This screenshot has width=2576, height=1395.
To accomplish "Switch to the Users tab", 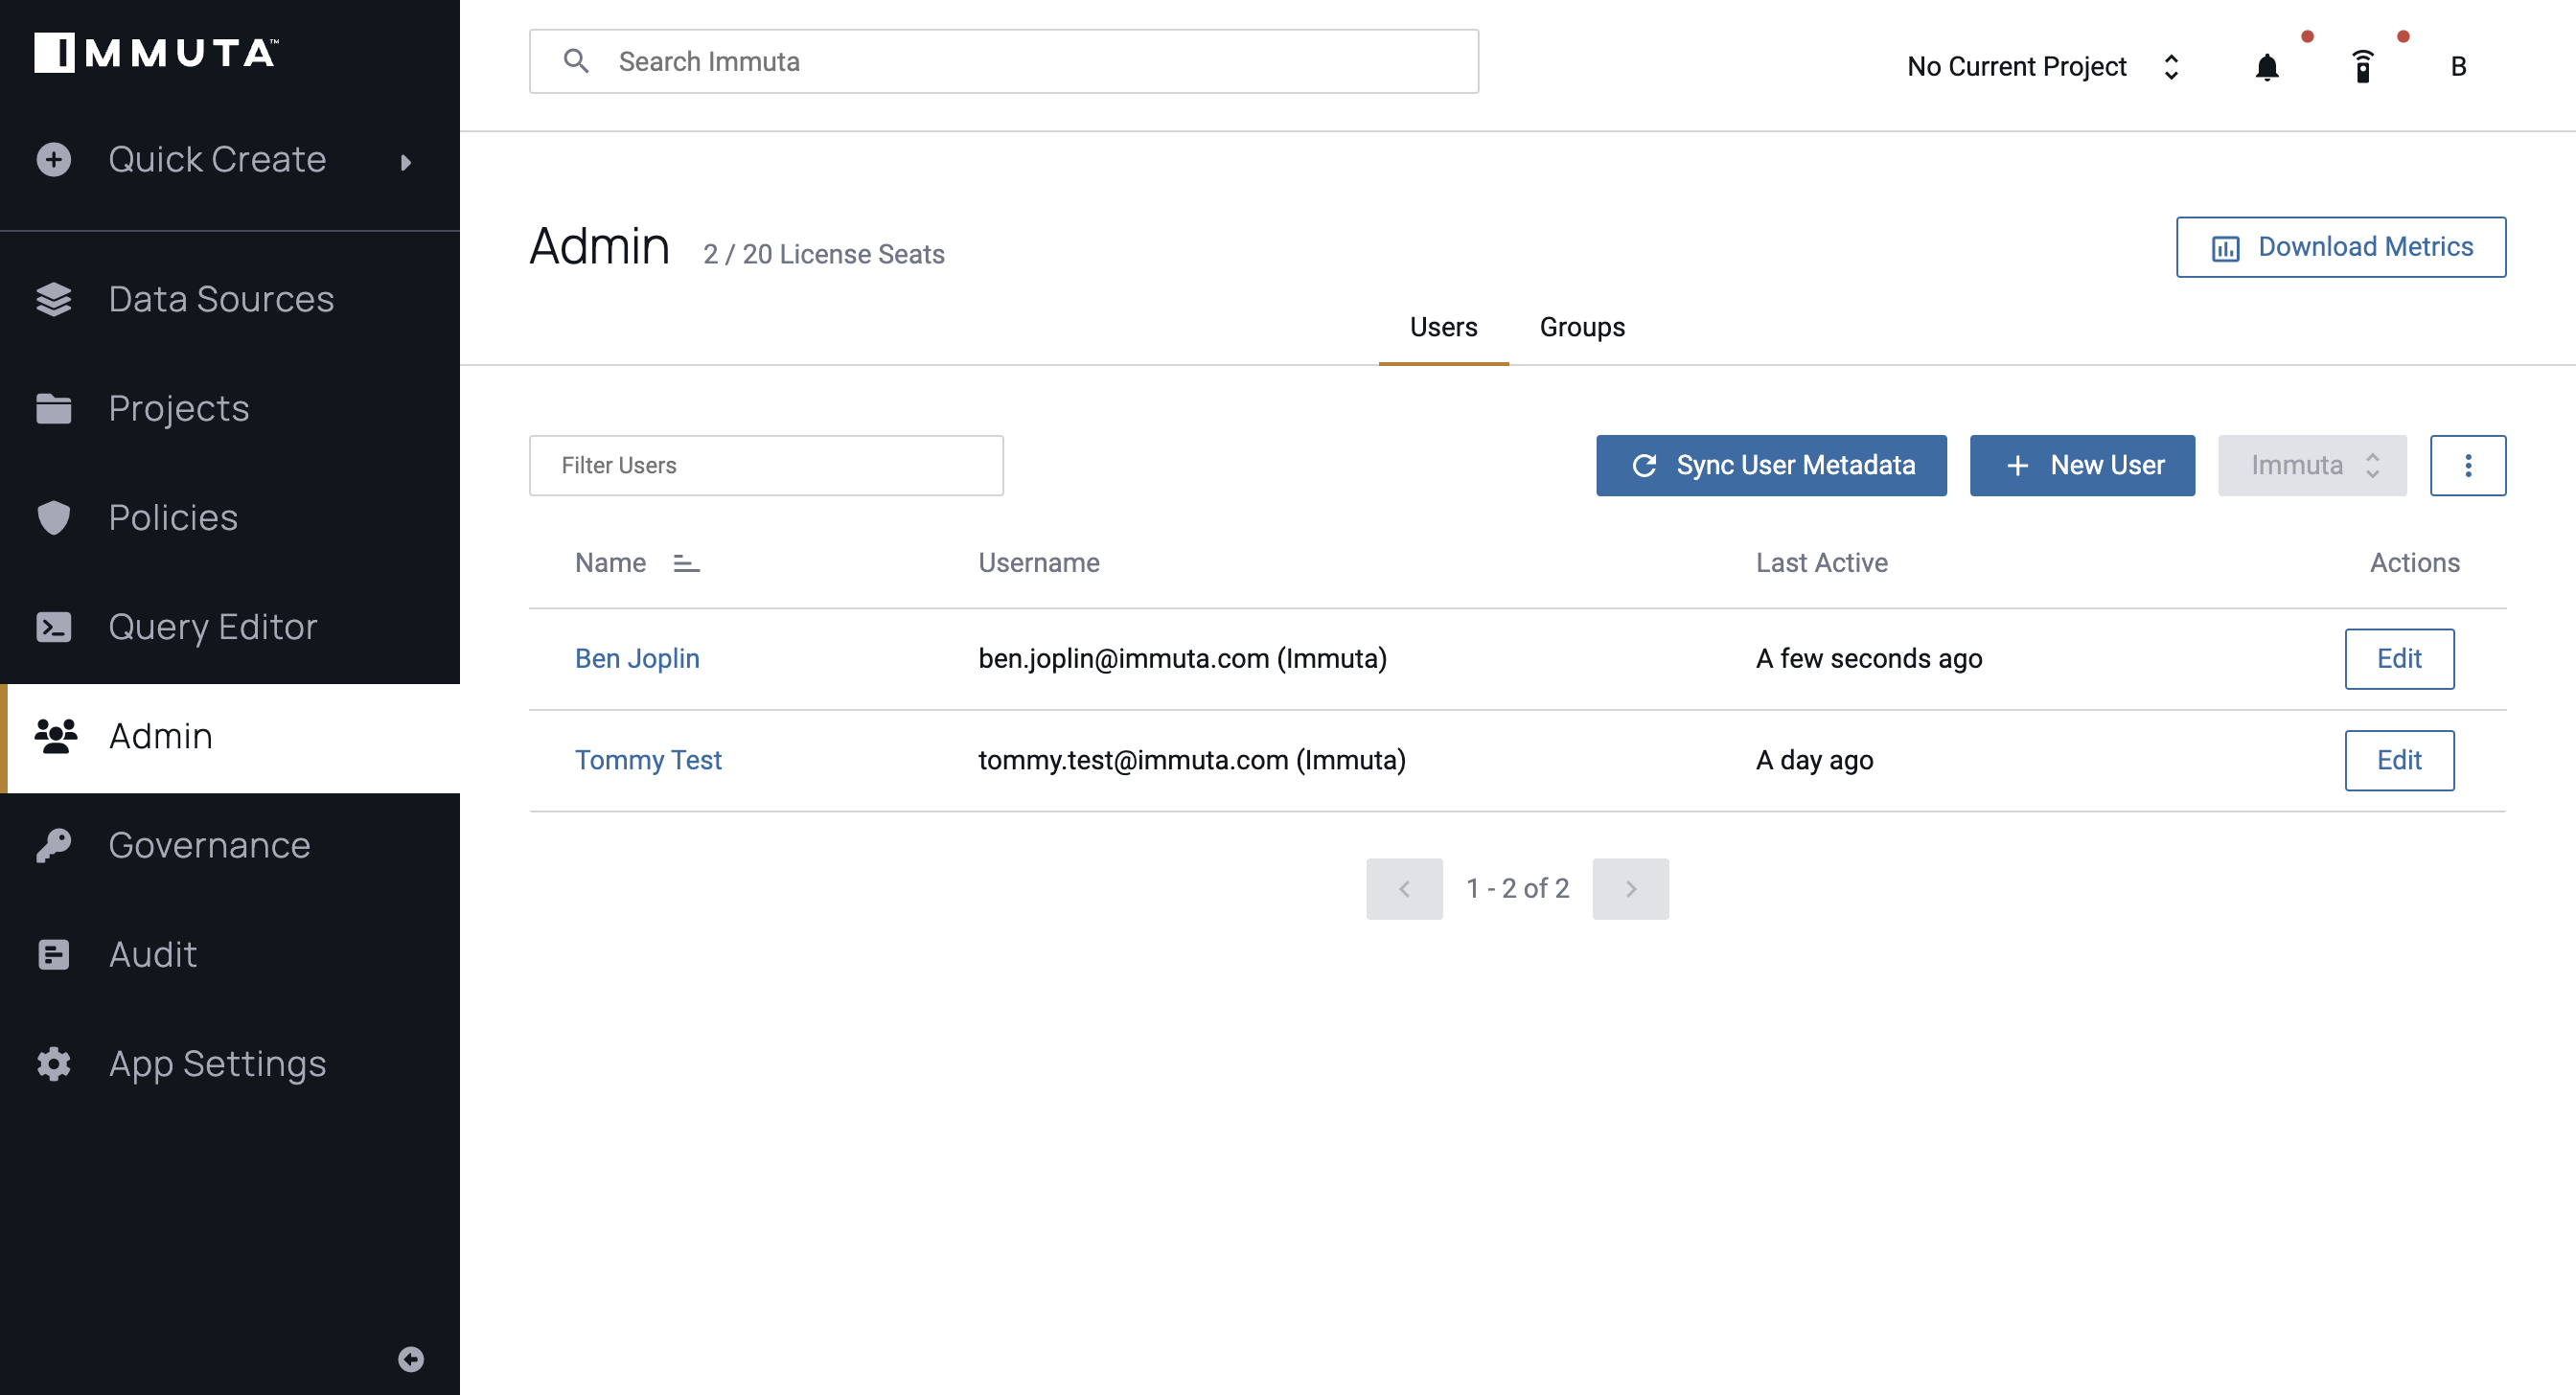I will (1443, 327).
